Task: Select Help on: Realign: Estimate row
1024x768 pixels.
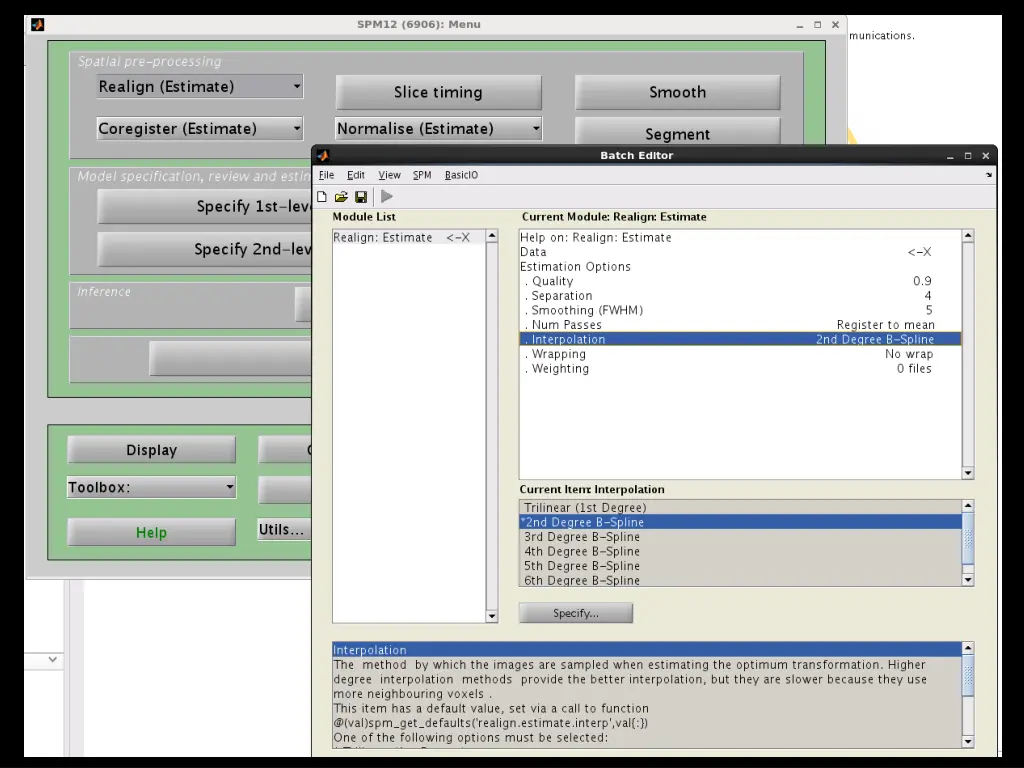Action: click(x=740, y=238)
